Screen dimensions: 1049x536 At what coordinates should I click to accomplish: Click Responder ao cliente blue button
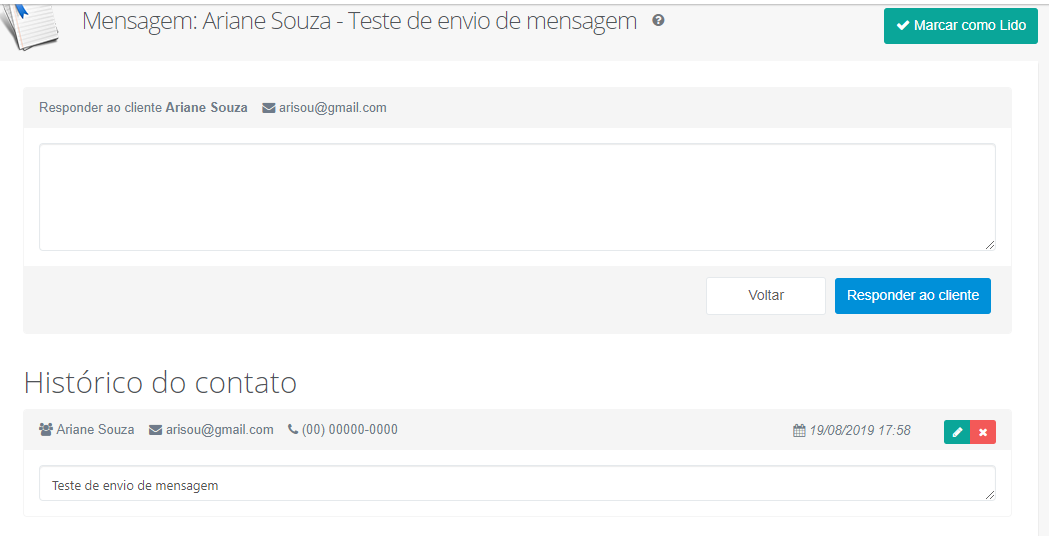(x=913, y=296)
